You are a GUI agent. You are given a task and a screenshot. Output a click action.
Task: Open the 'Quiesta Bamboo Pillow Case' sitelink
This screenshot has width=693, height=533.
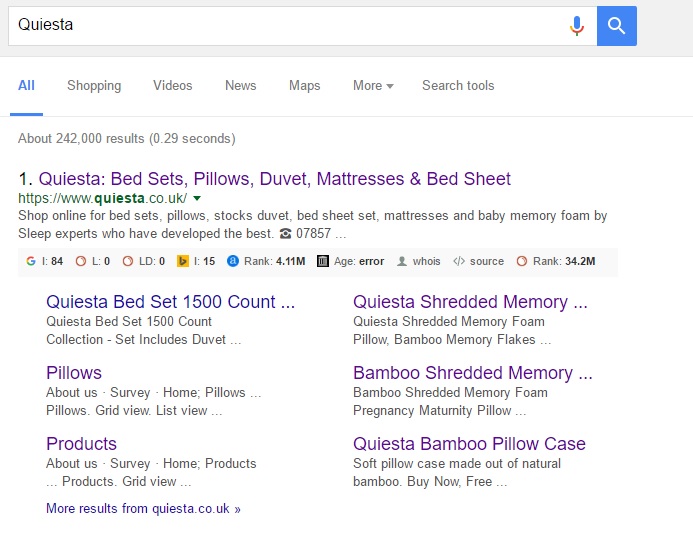[469, 444]
